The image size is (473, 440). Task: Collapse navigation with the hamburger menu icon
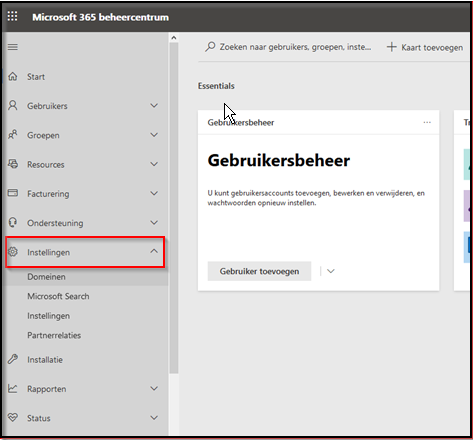point(13,47)
